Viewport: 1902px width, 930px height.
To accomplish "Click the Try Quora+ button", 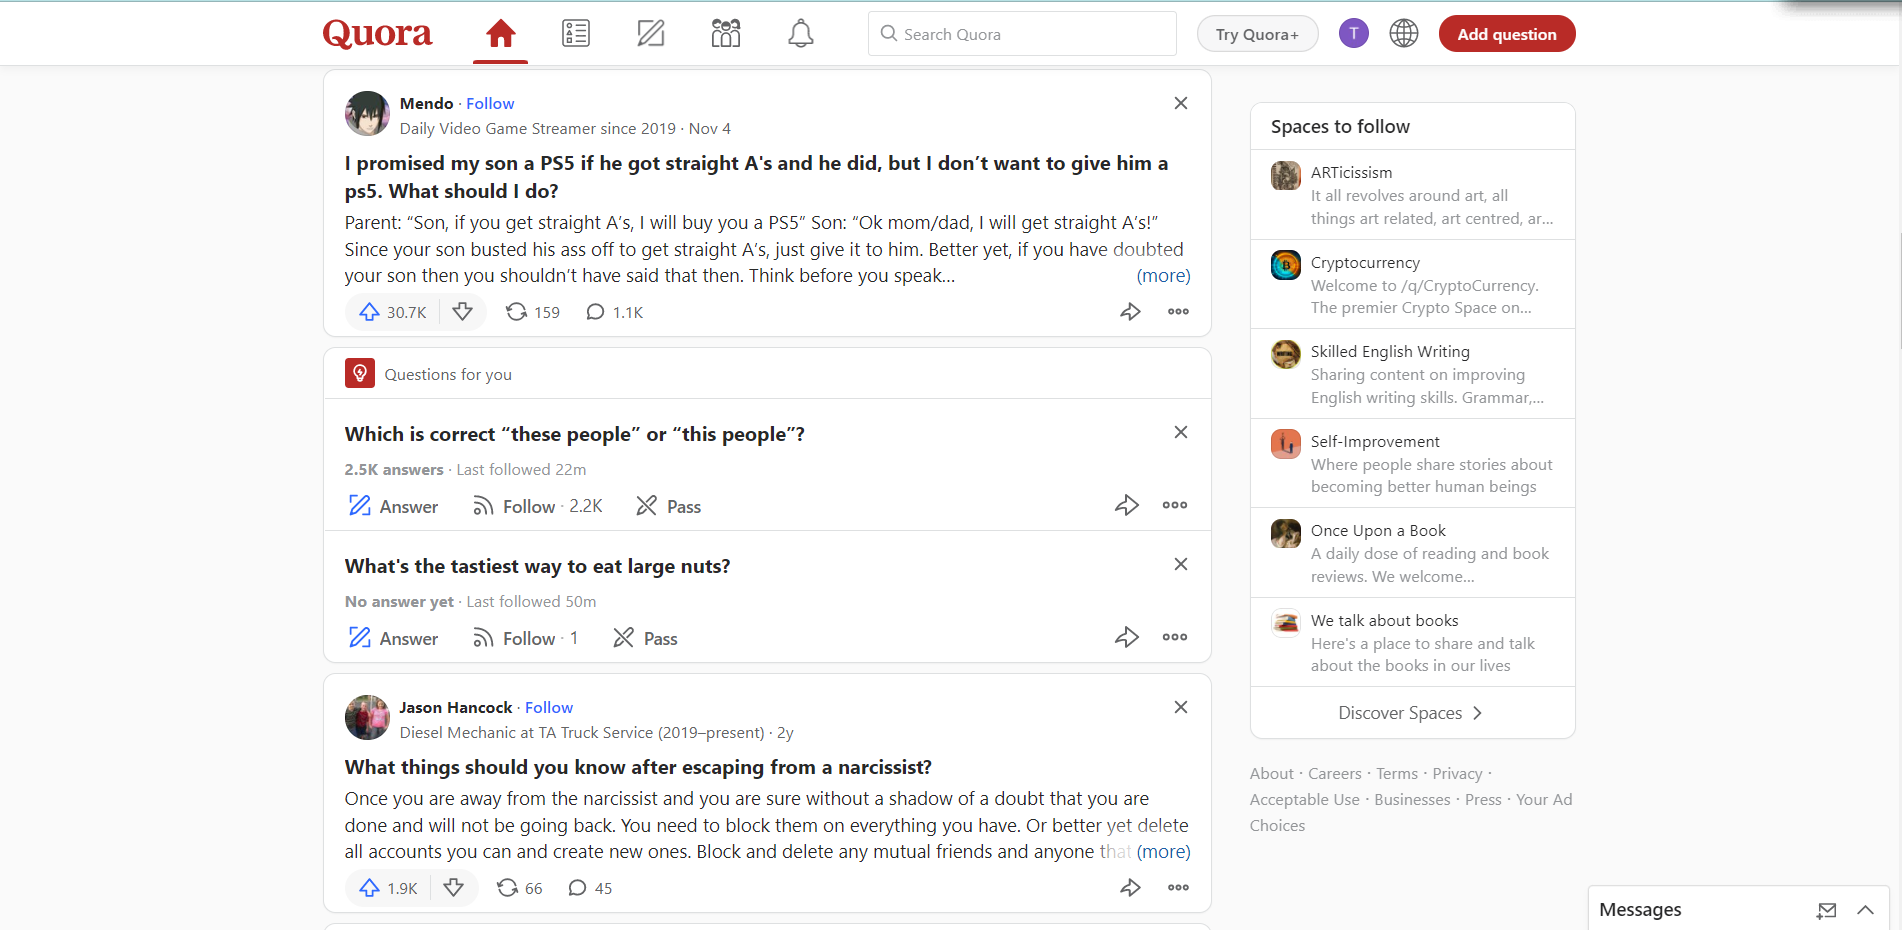I will (1257, 34).
